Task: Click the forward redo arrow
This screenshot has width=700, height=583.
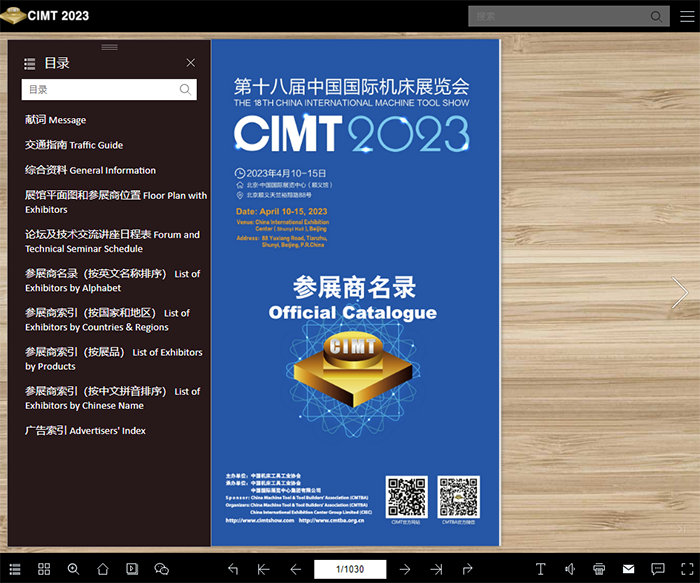Action: click(467, 569)
